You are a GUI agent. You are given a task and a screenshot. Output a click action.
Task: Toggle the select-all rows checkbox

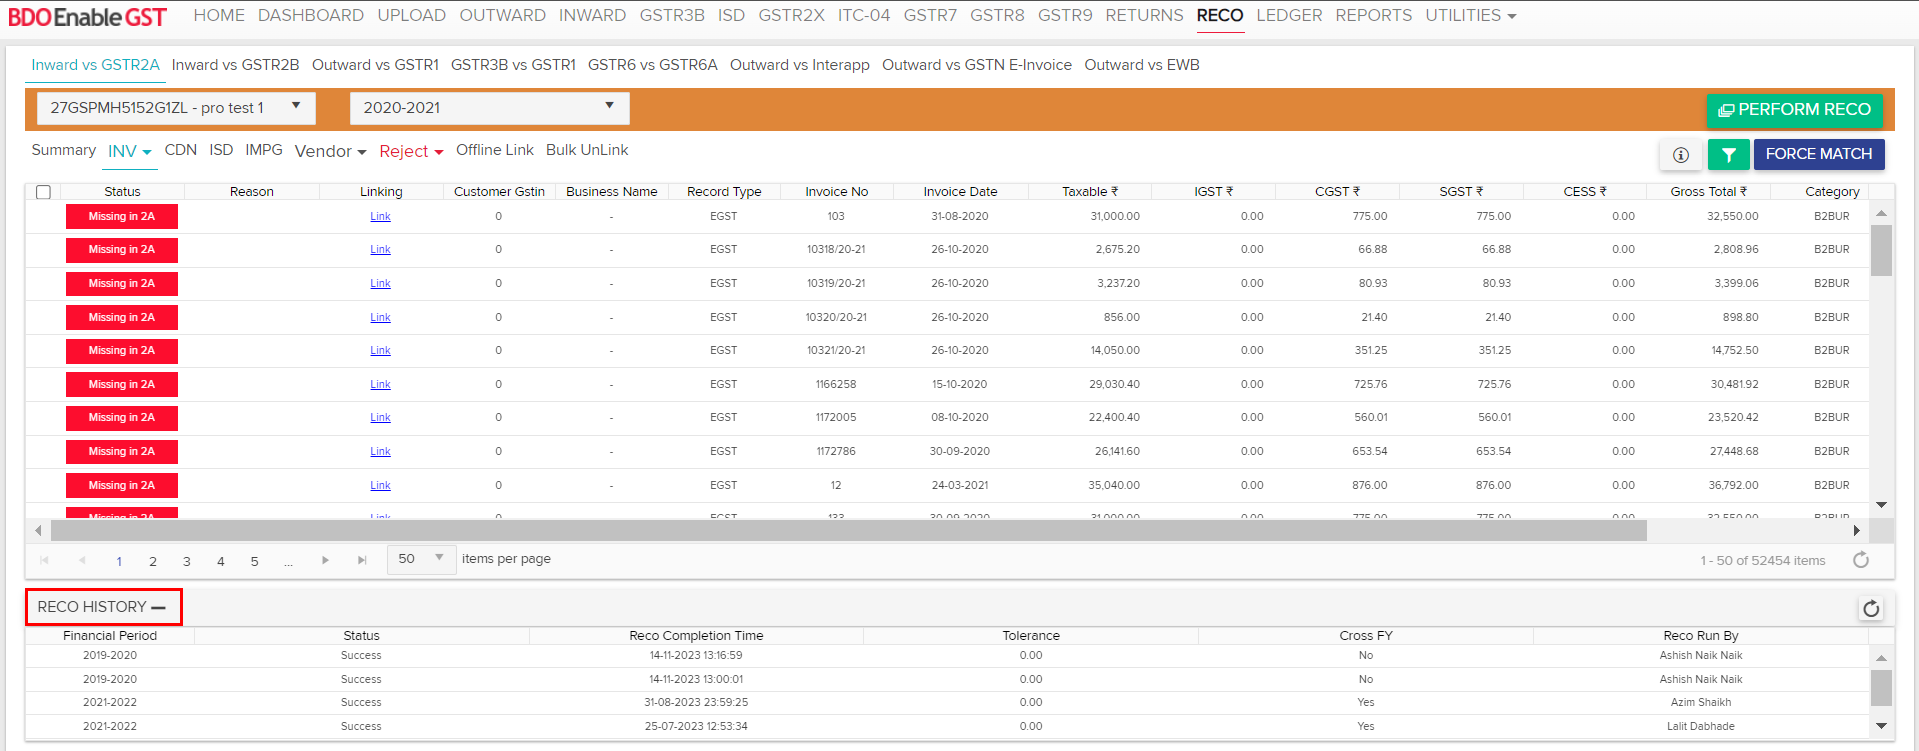coord(43,192)
